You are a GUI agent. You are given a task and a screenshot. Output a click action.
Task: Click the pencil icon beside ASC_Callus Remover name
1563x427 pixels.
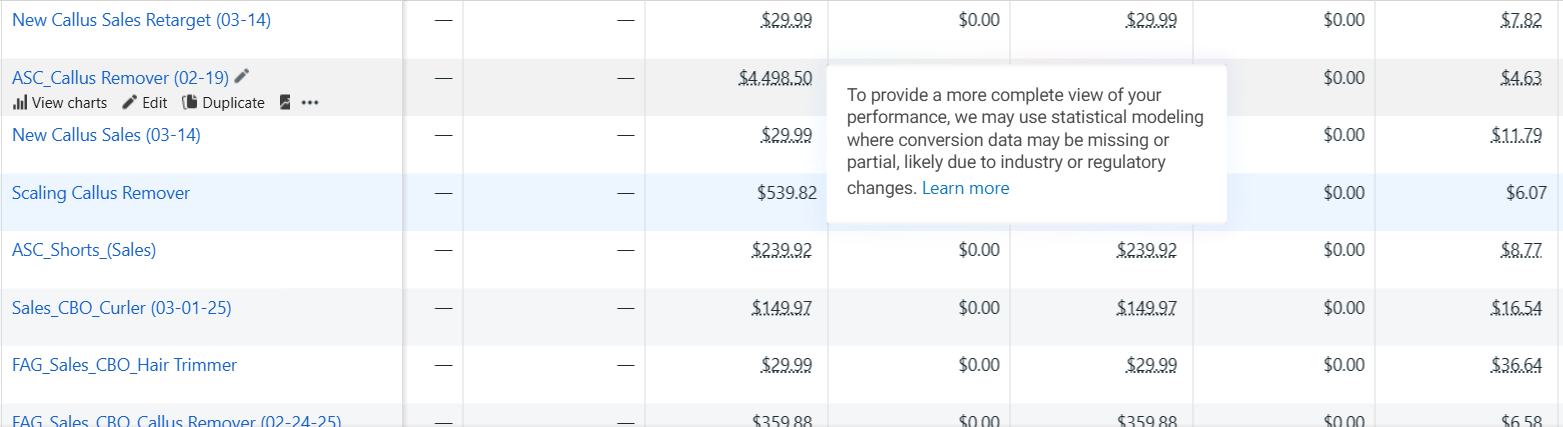(242, 76)
